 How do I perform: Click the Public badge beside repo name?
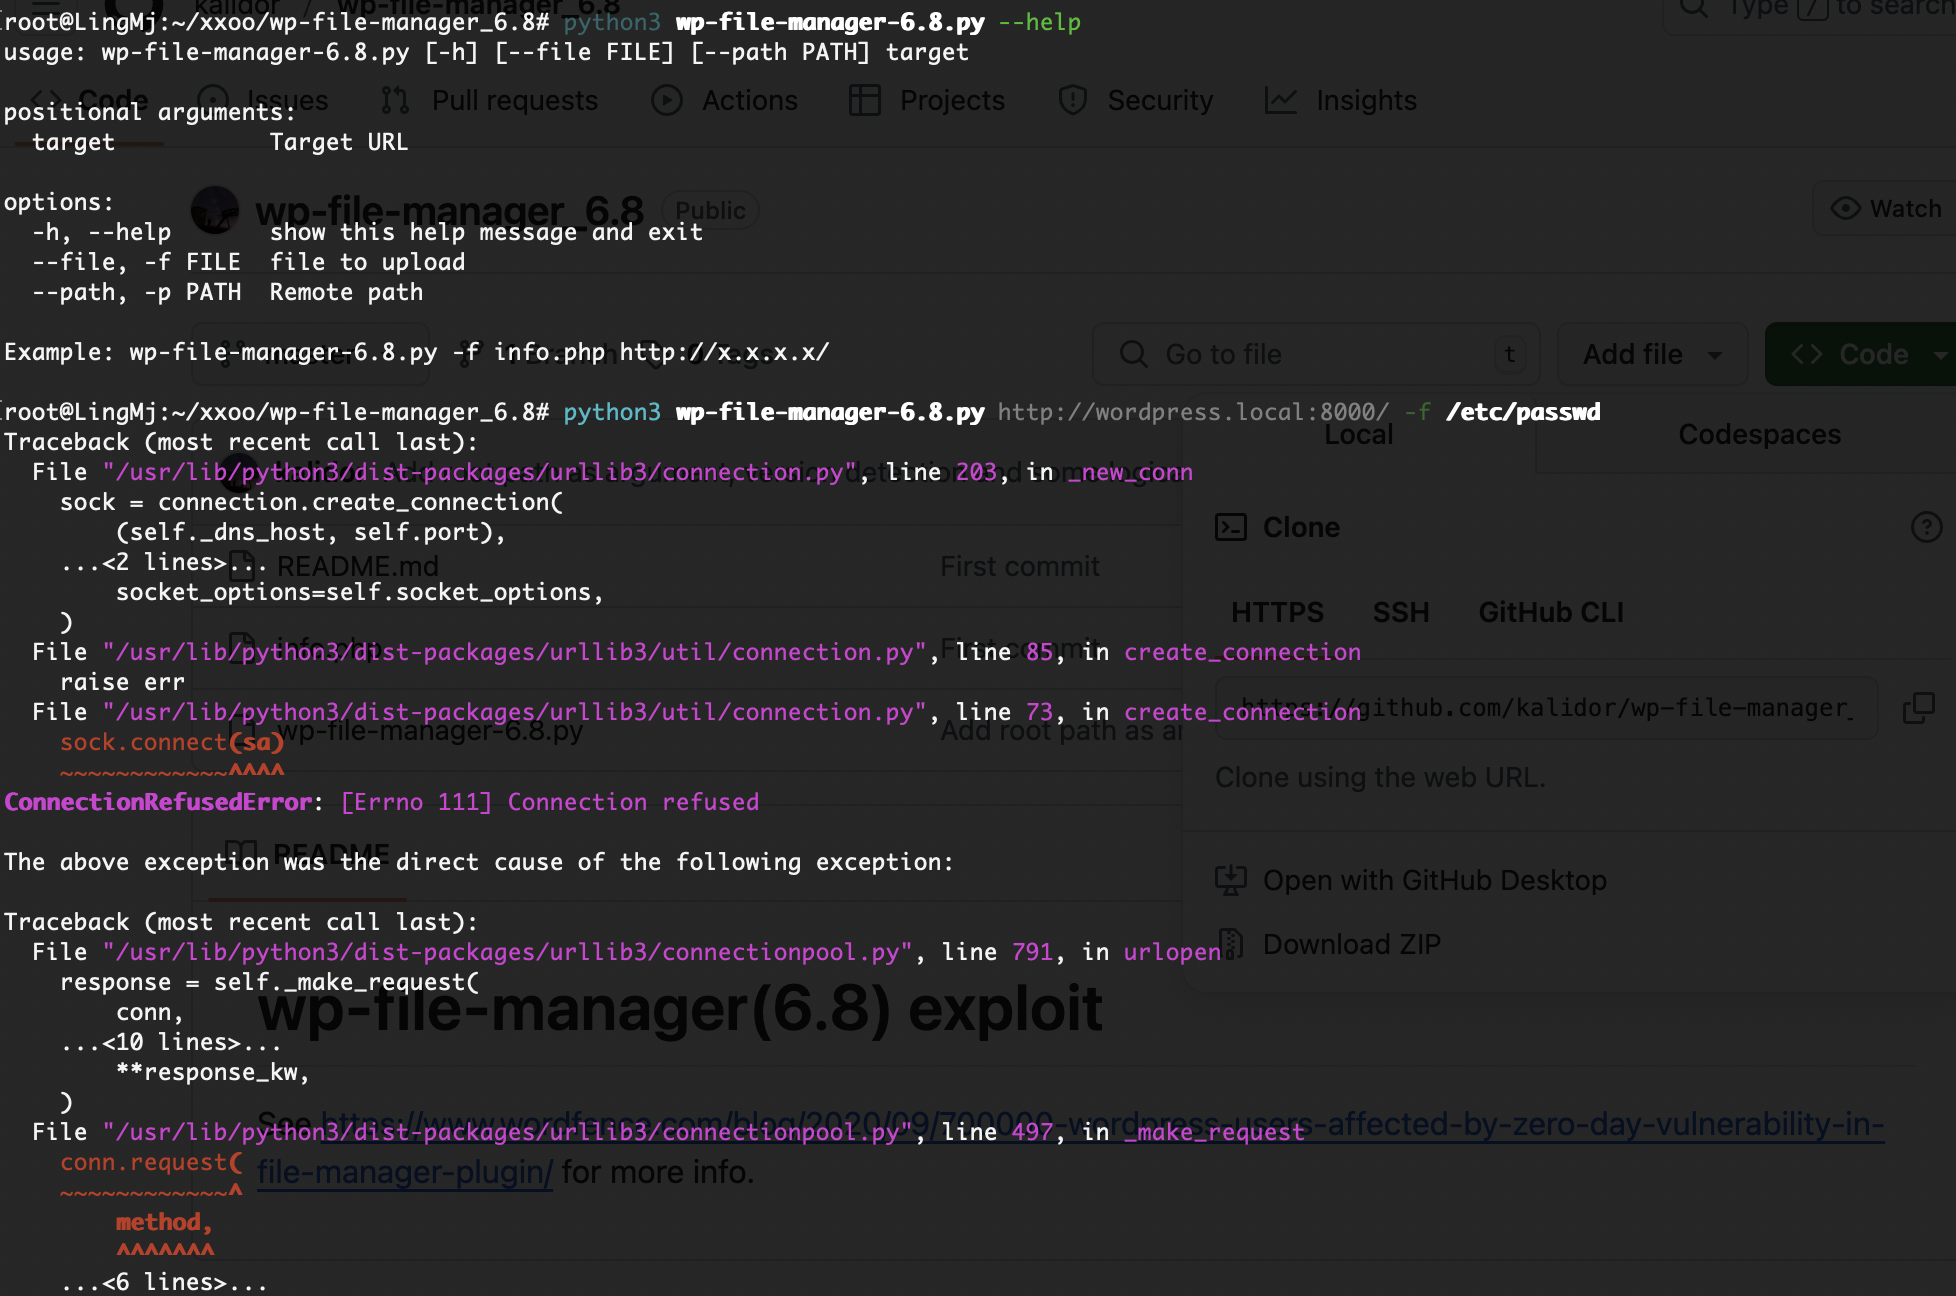[x=710, y=210]
